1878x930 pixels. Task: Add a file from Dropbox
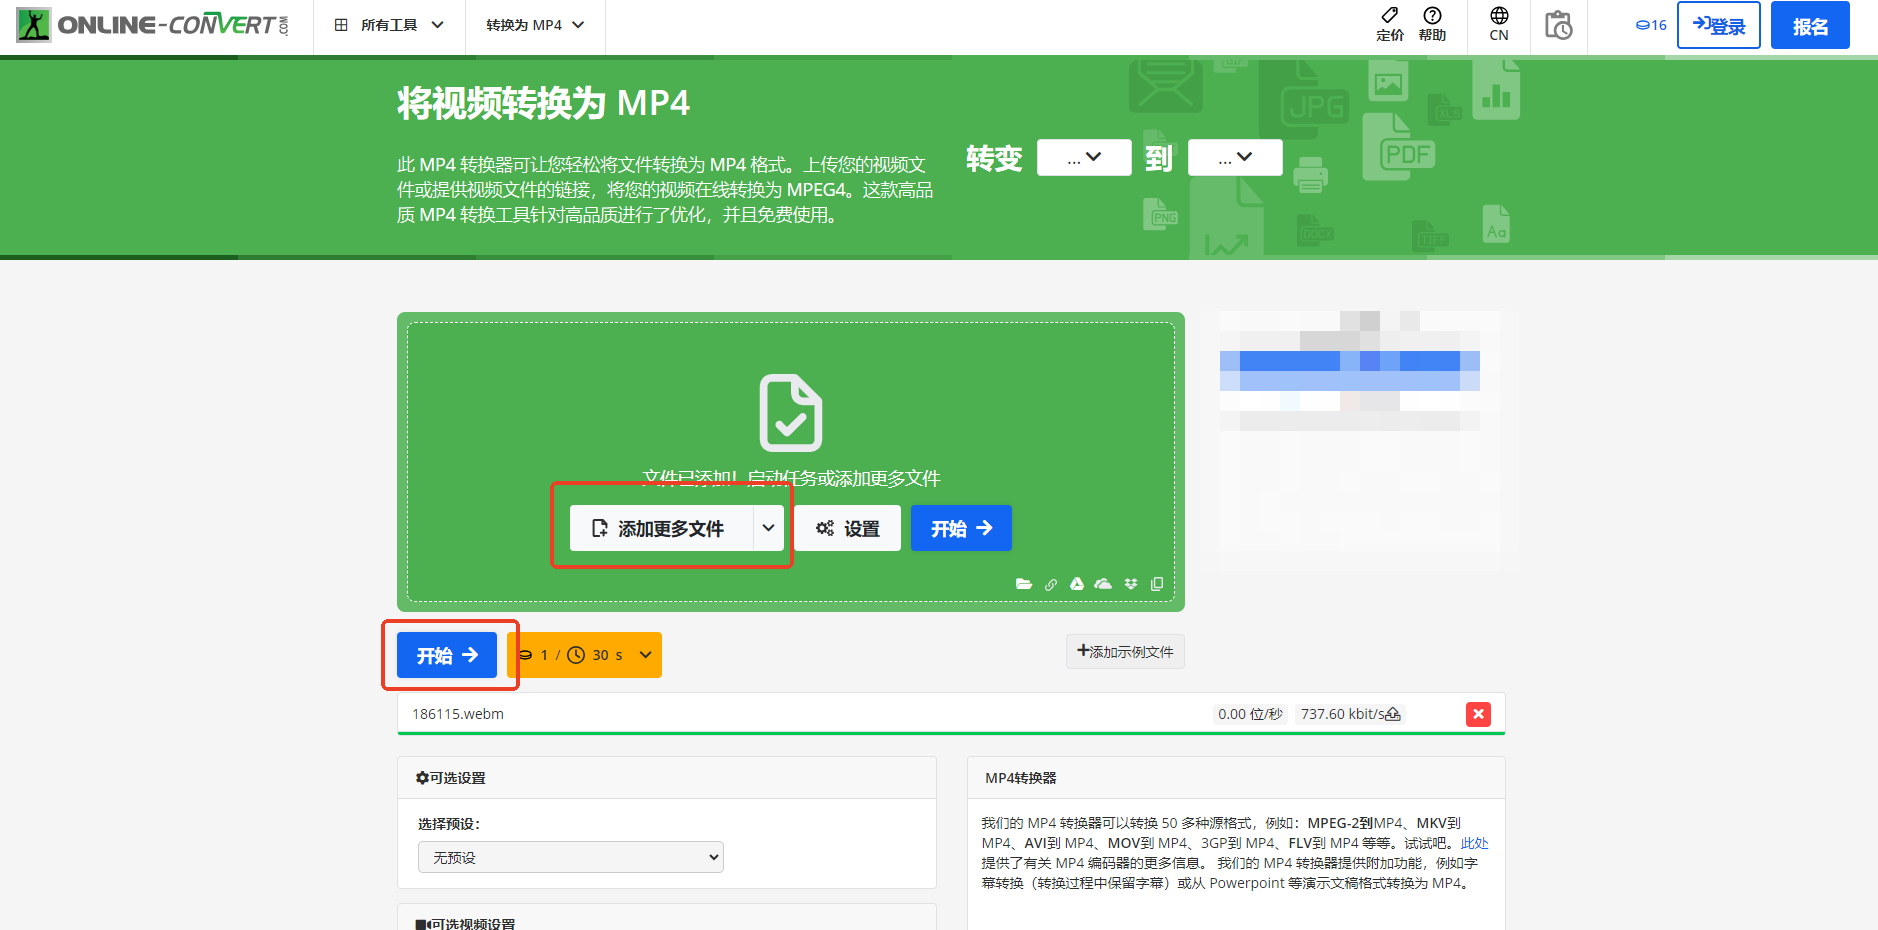click(x=1130, y=584)
